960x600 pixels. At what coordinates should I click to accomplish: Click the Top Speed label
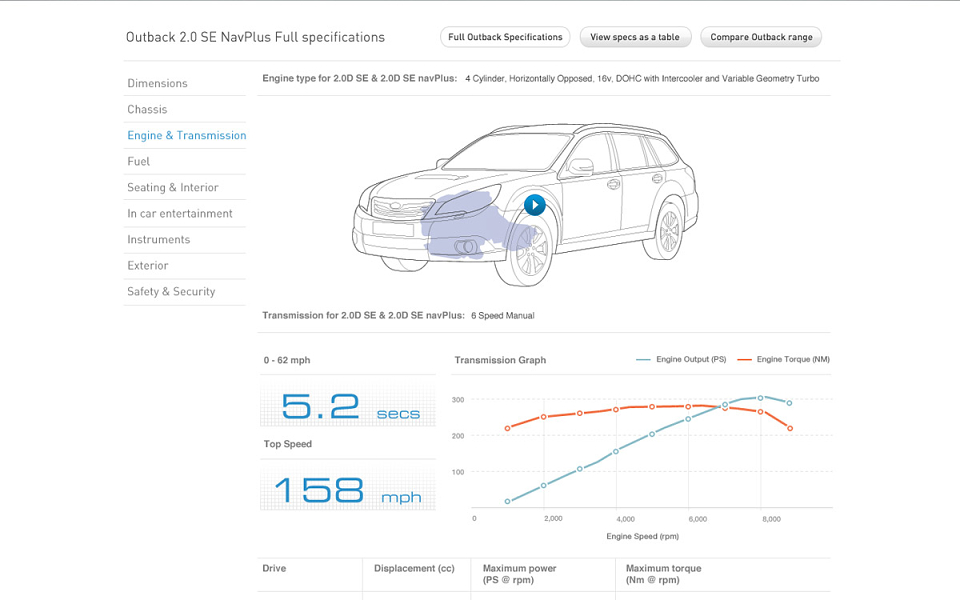(x=288, y=444)
